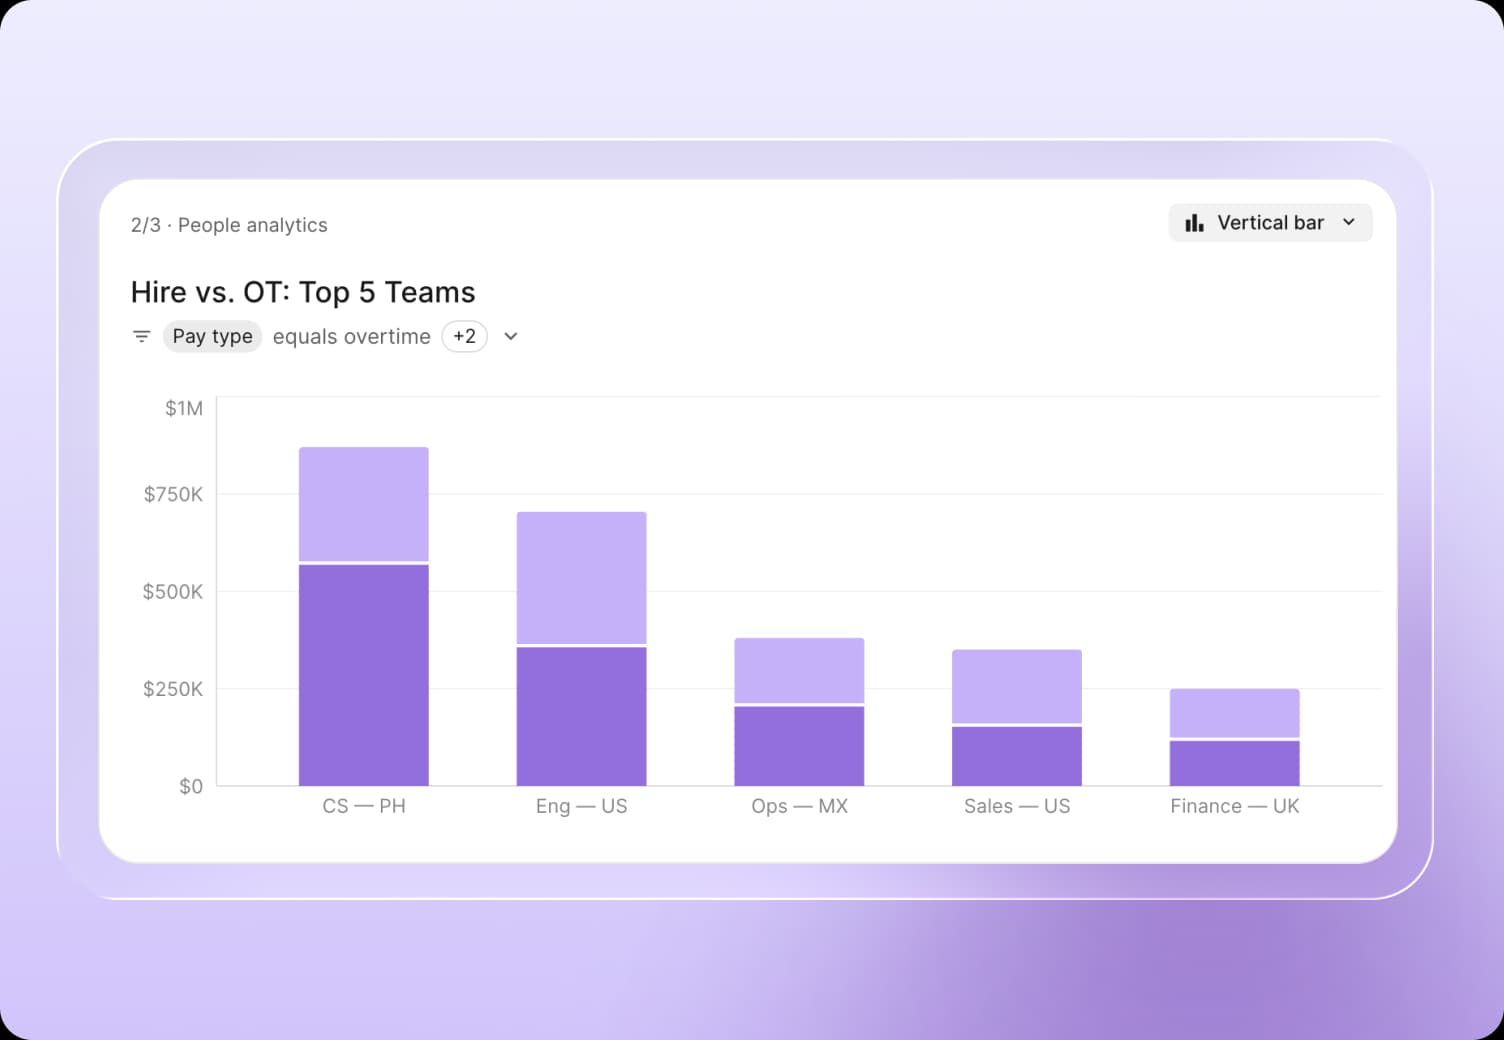
Task: Click the $1M y-axis label
Action: tap(184, 408)
